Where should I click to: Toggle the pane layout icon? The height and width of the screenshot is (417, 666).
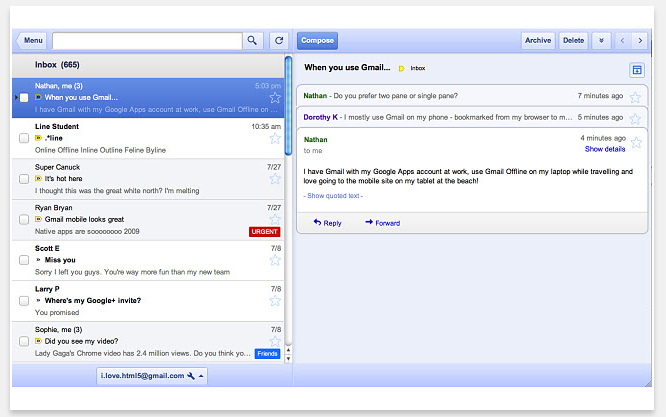[637, 70]
